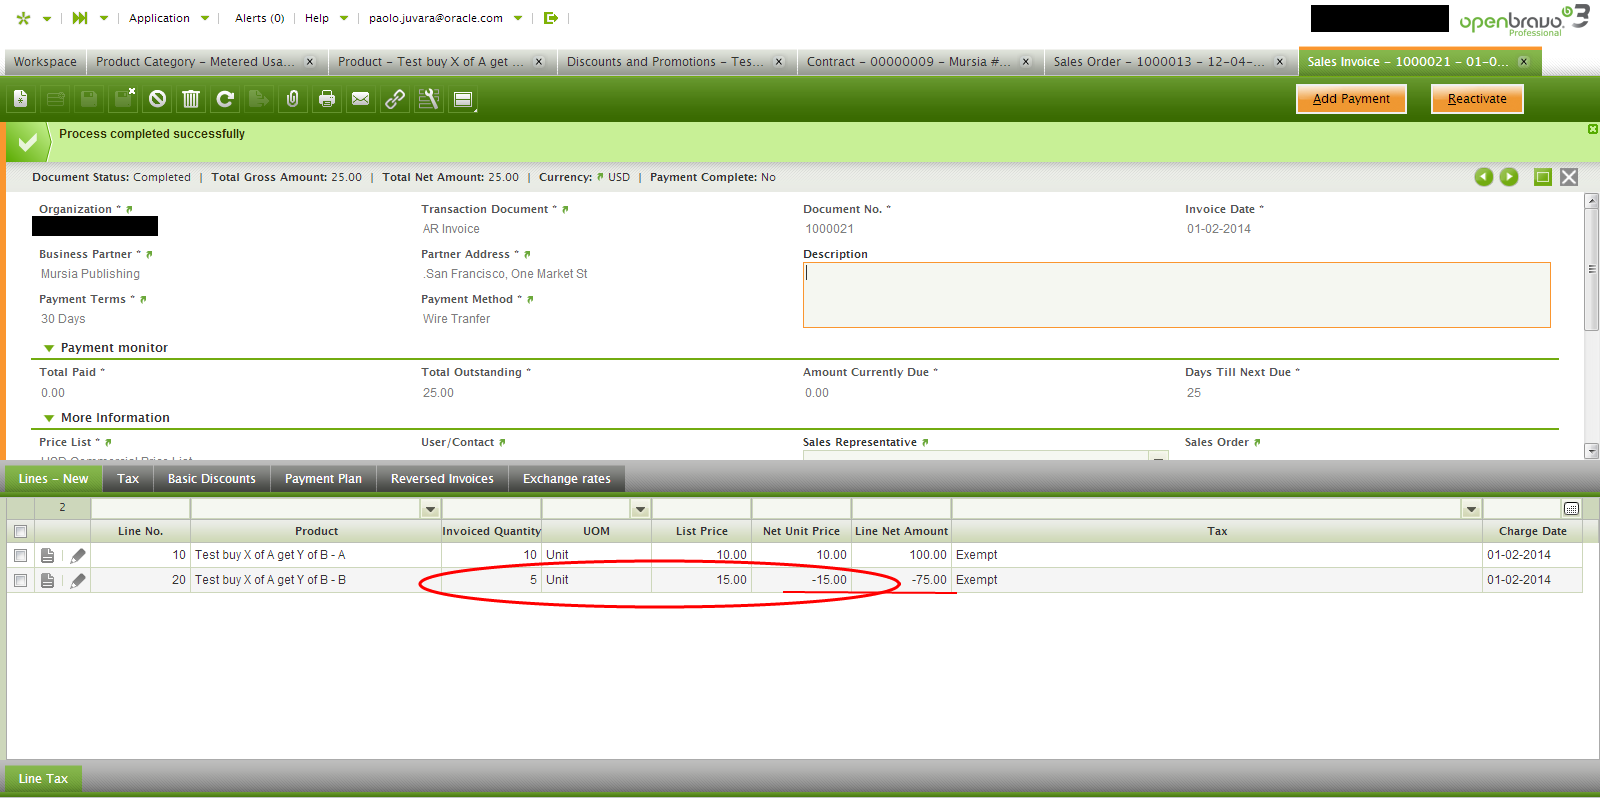Click the Create New Record toolbar icon
Viewport: 1600px width, 798px height.
(21, 99)
